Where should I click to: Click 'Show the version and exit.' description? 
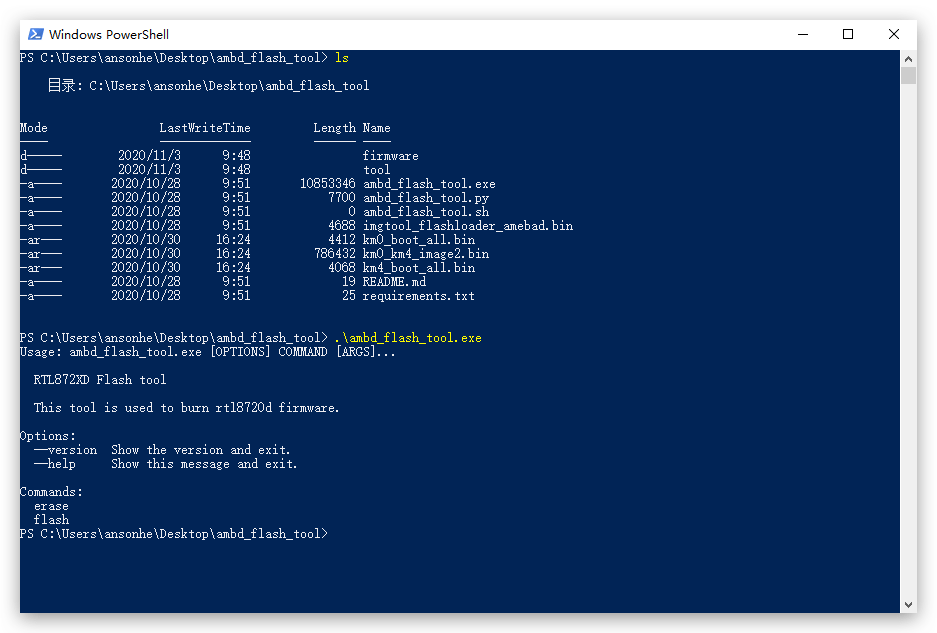click(201, 450)
